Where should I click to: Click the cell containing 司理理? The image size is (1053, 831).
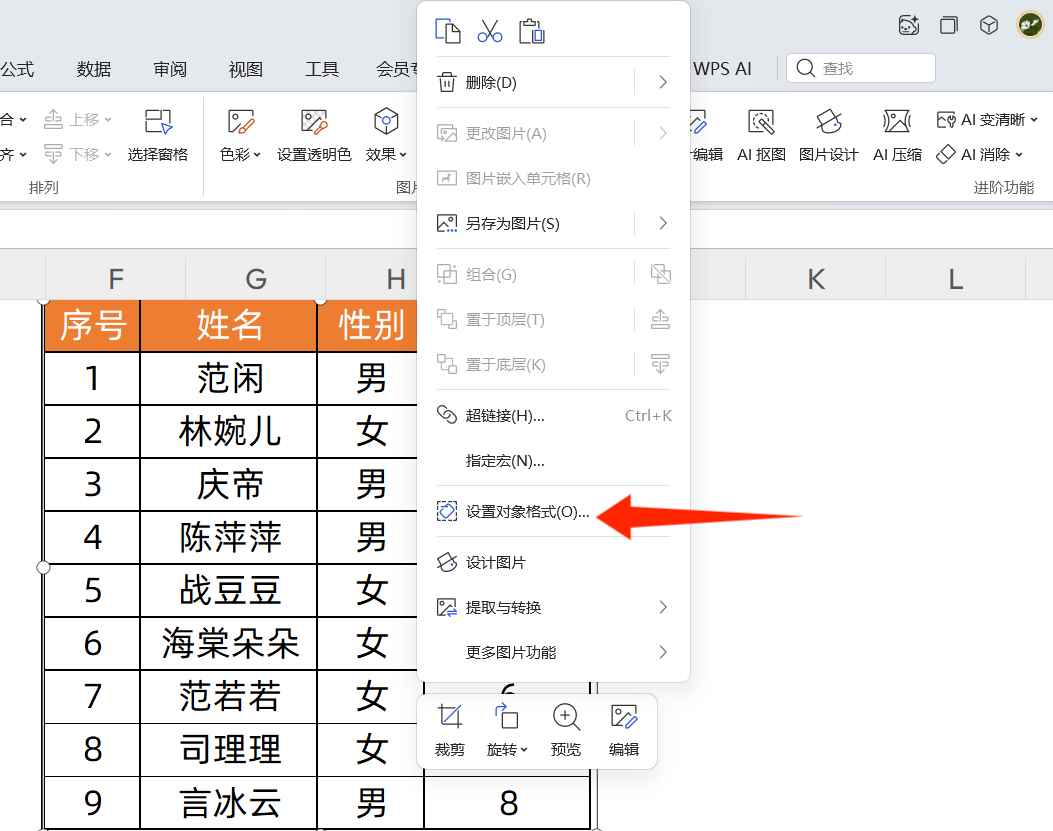tap(228, 750)
